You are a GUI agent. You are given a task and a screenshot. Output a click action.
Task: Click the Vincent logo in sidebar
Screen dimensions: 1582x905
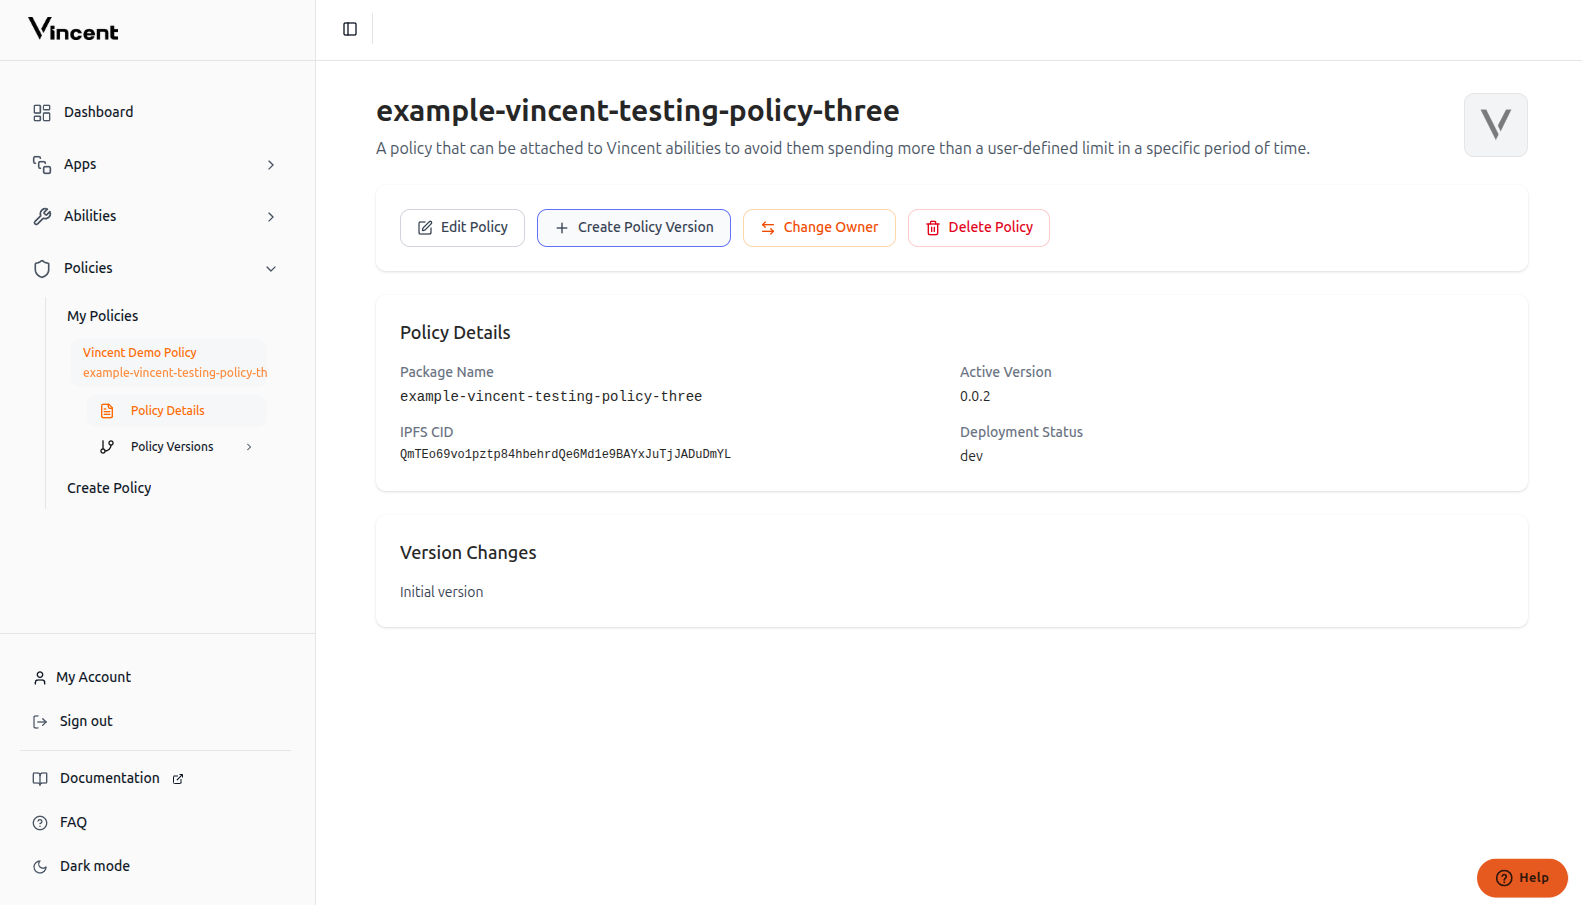coord(73,30)
